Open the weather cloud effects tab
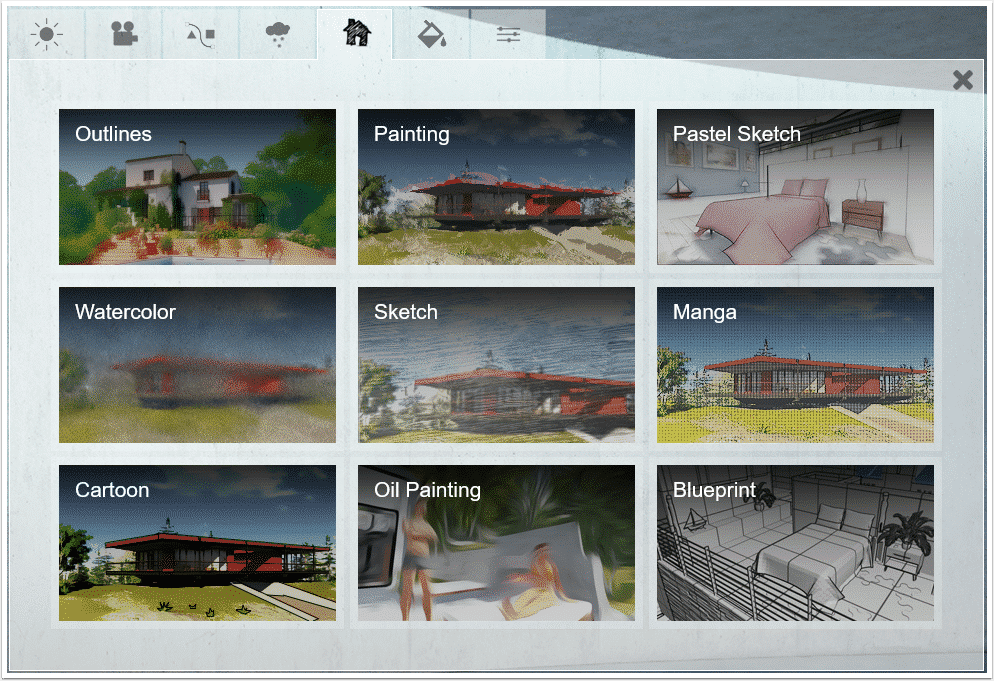 pos(278,34)
